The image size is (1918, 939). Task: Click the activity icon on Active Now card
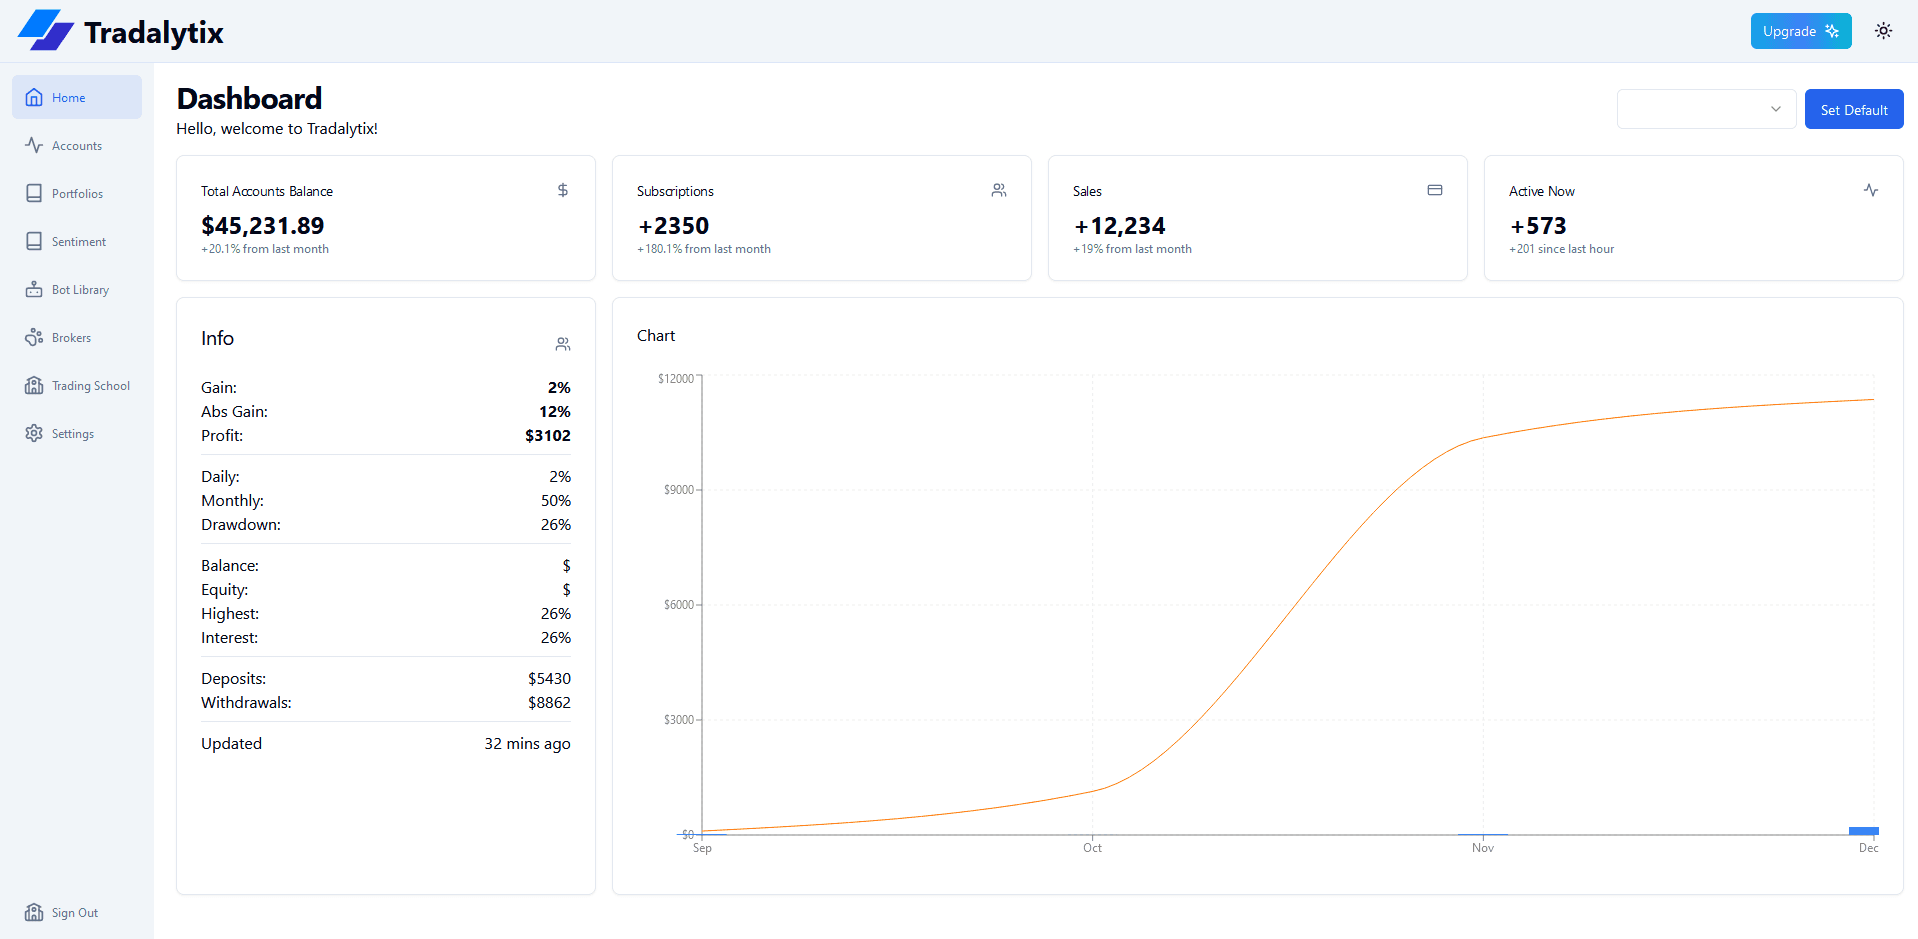tap(1871, 190)
